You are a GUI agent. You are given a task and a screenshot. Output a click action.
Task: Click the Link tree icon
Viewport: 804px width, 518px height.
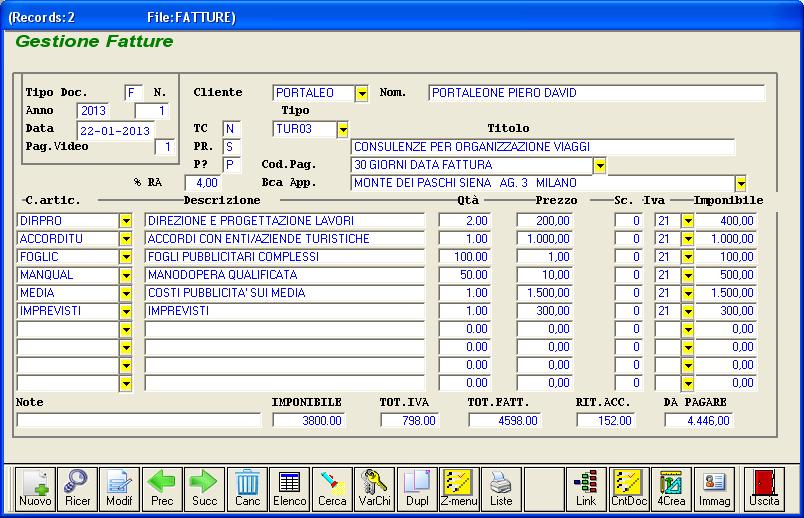coord(586,489)
